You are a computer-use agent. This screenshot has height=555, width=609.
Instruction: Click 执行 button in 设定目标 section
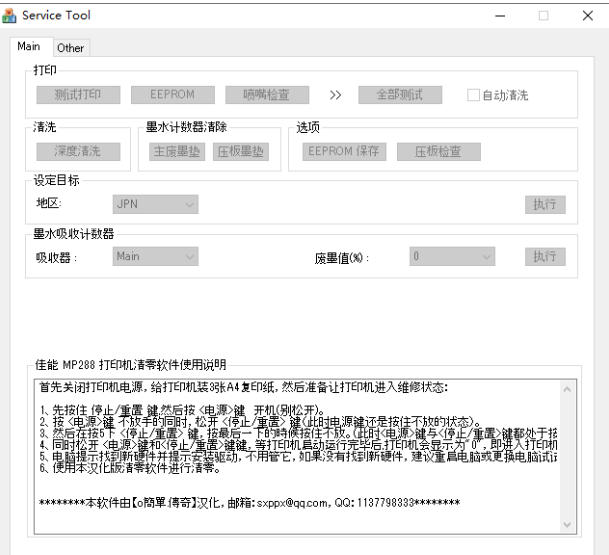(x=545, y=204)
